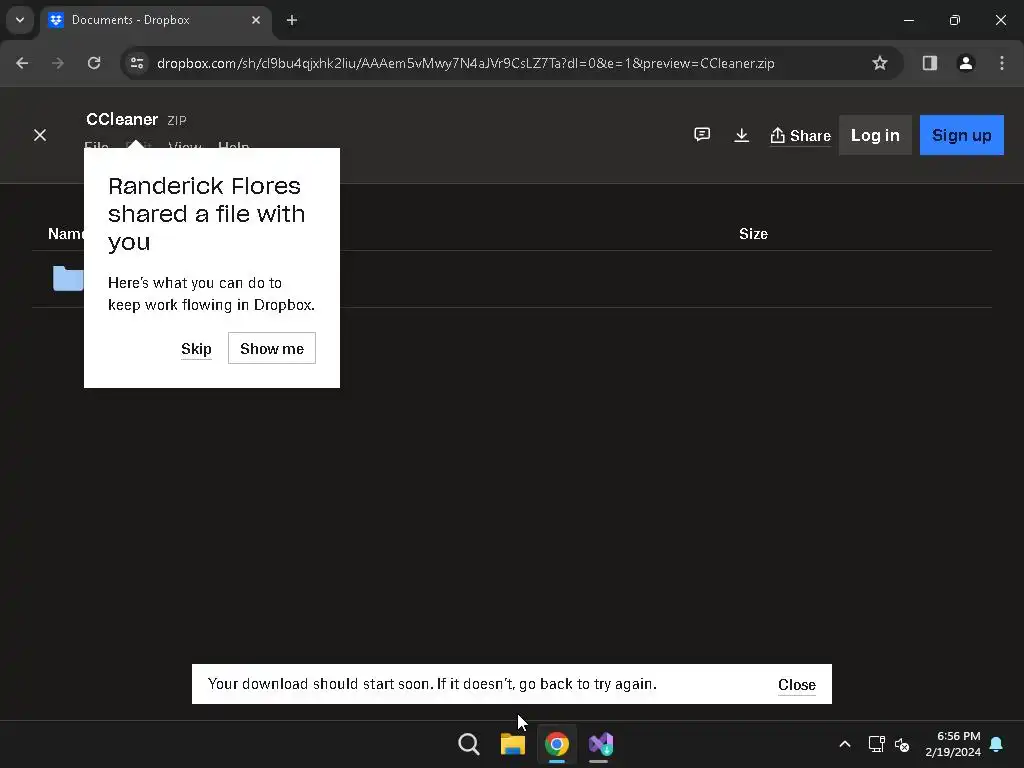Open Chrome's three-dot menu

[x=1002, y=63]
